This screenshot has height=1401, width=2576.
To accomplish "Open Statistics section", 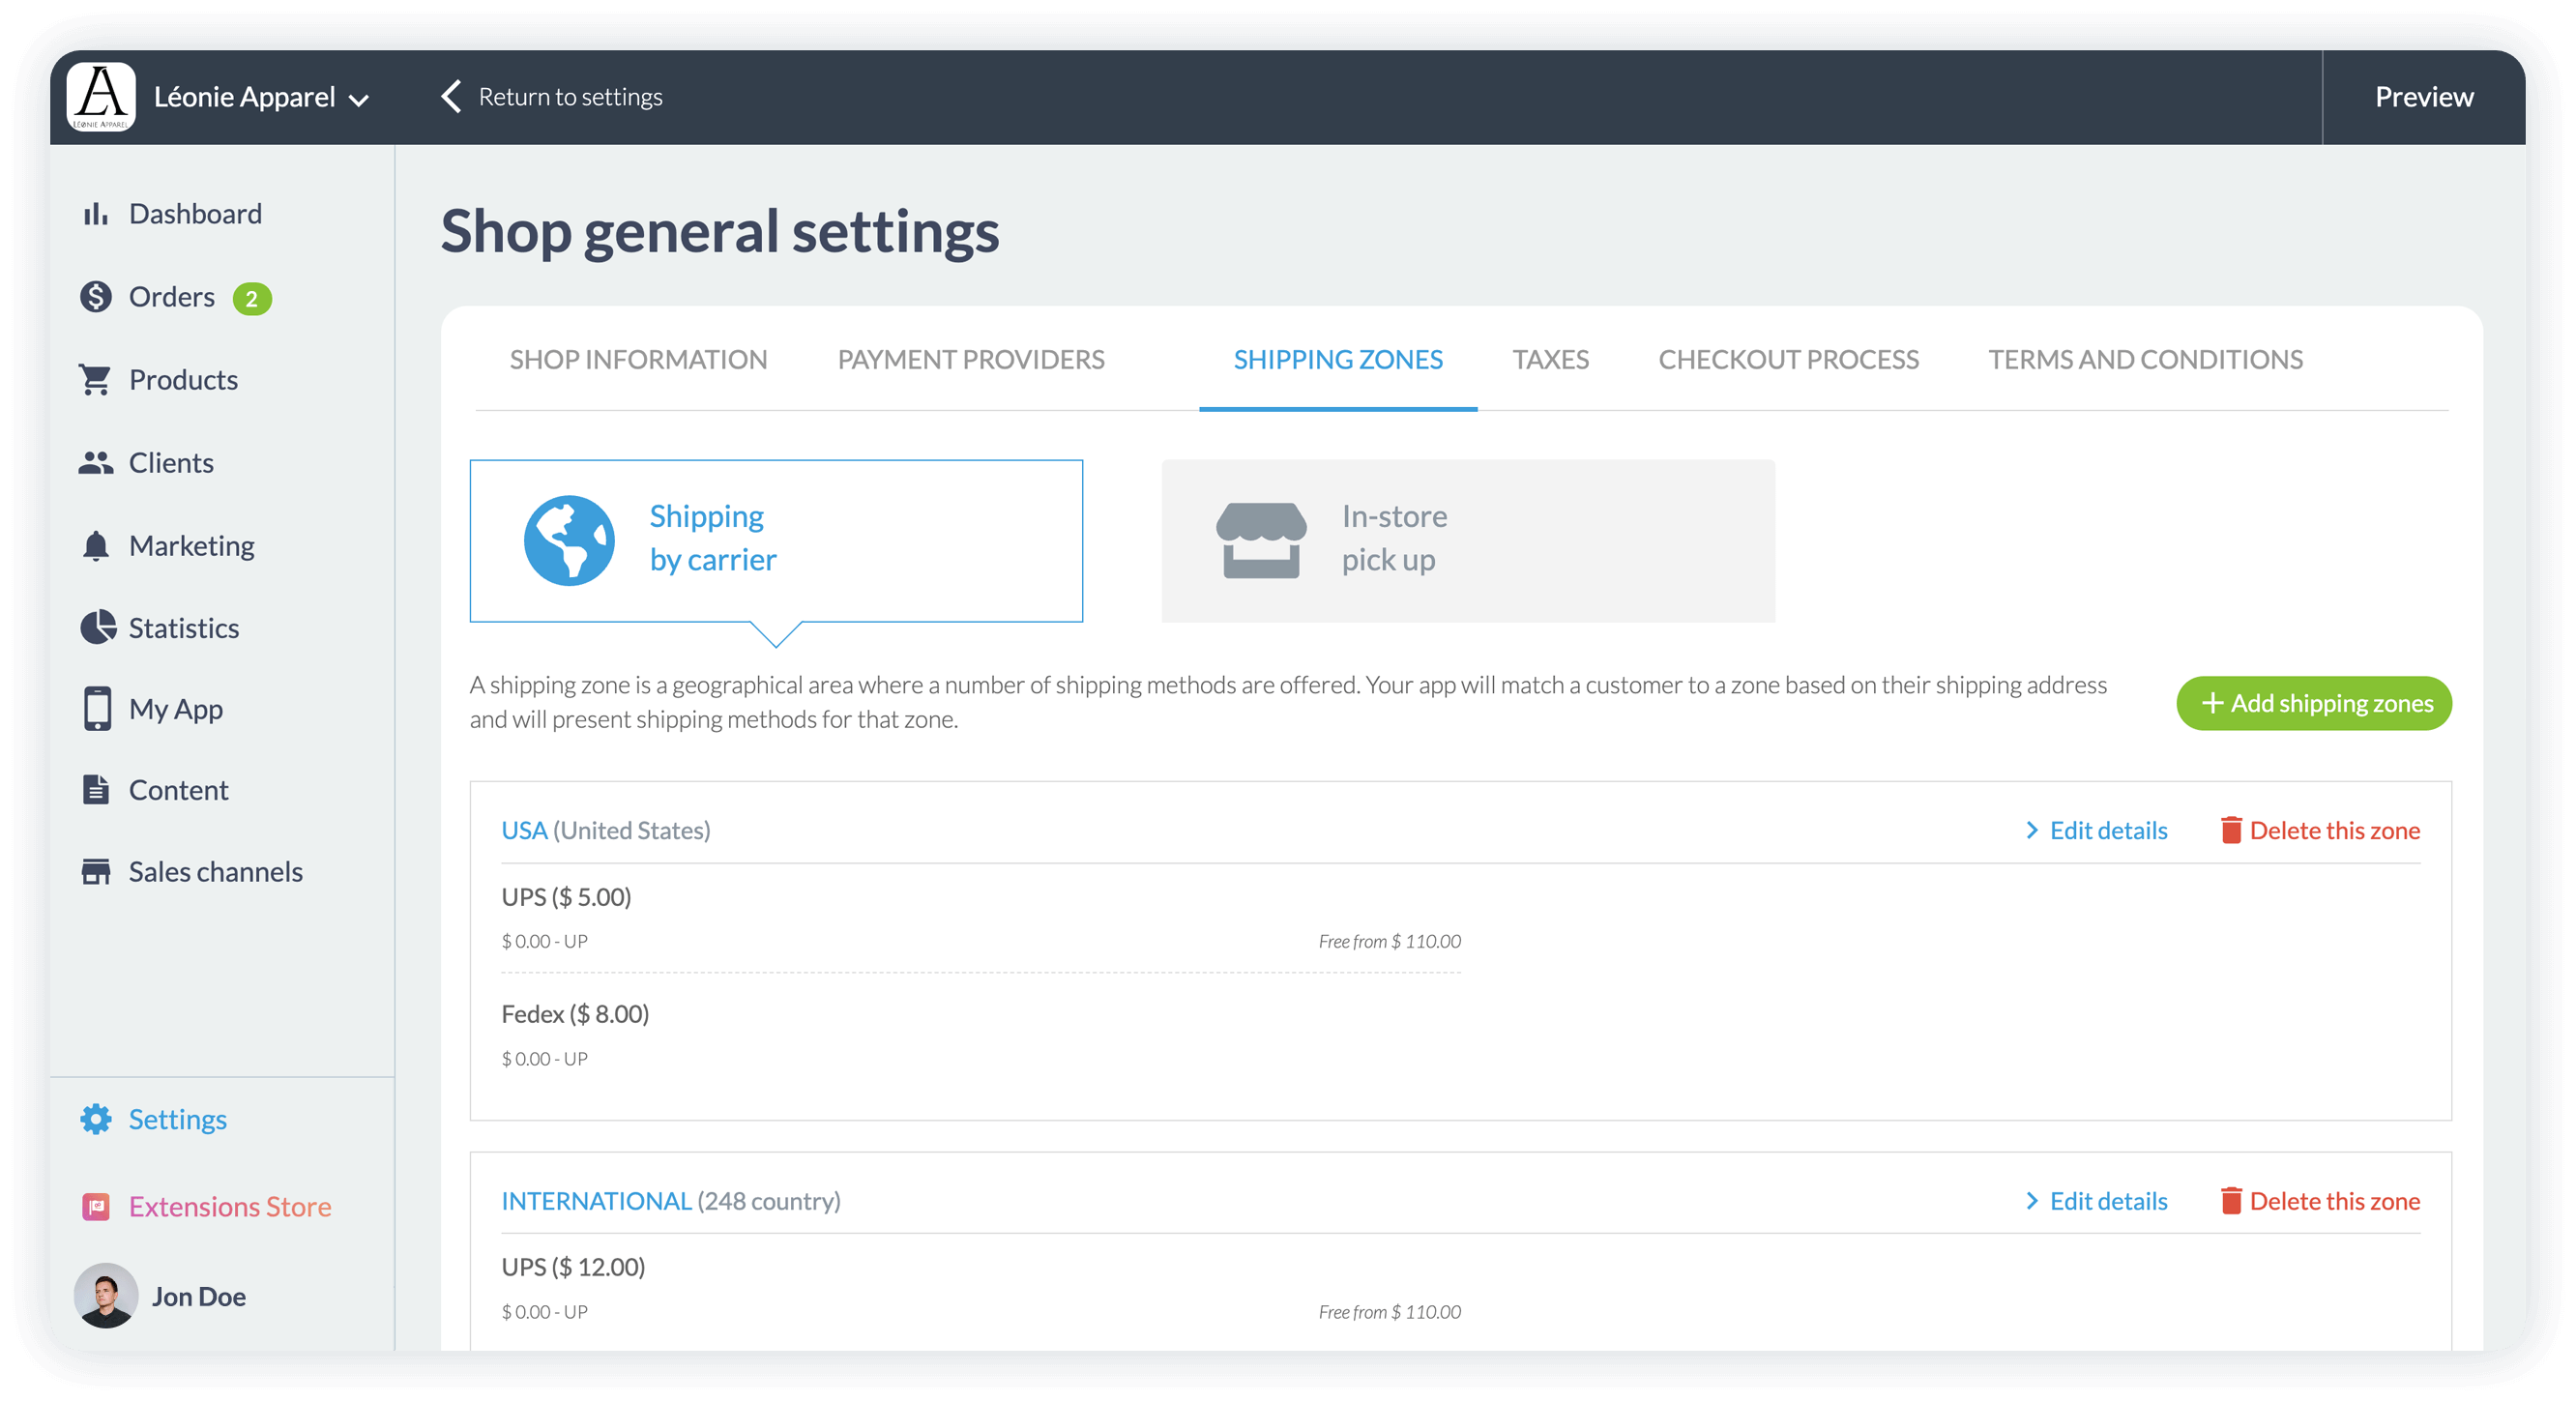I will pyautogui.click(x=184, y=628).
